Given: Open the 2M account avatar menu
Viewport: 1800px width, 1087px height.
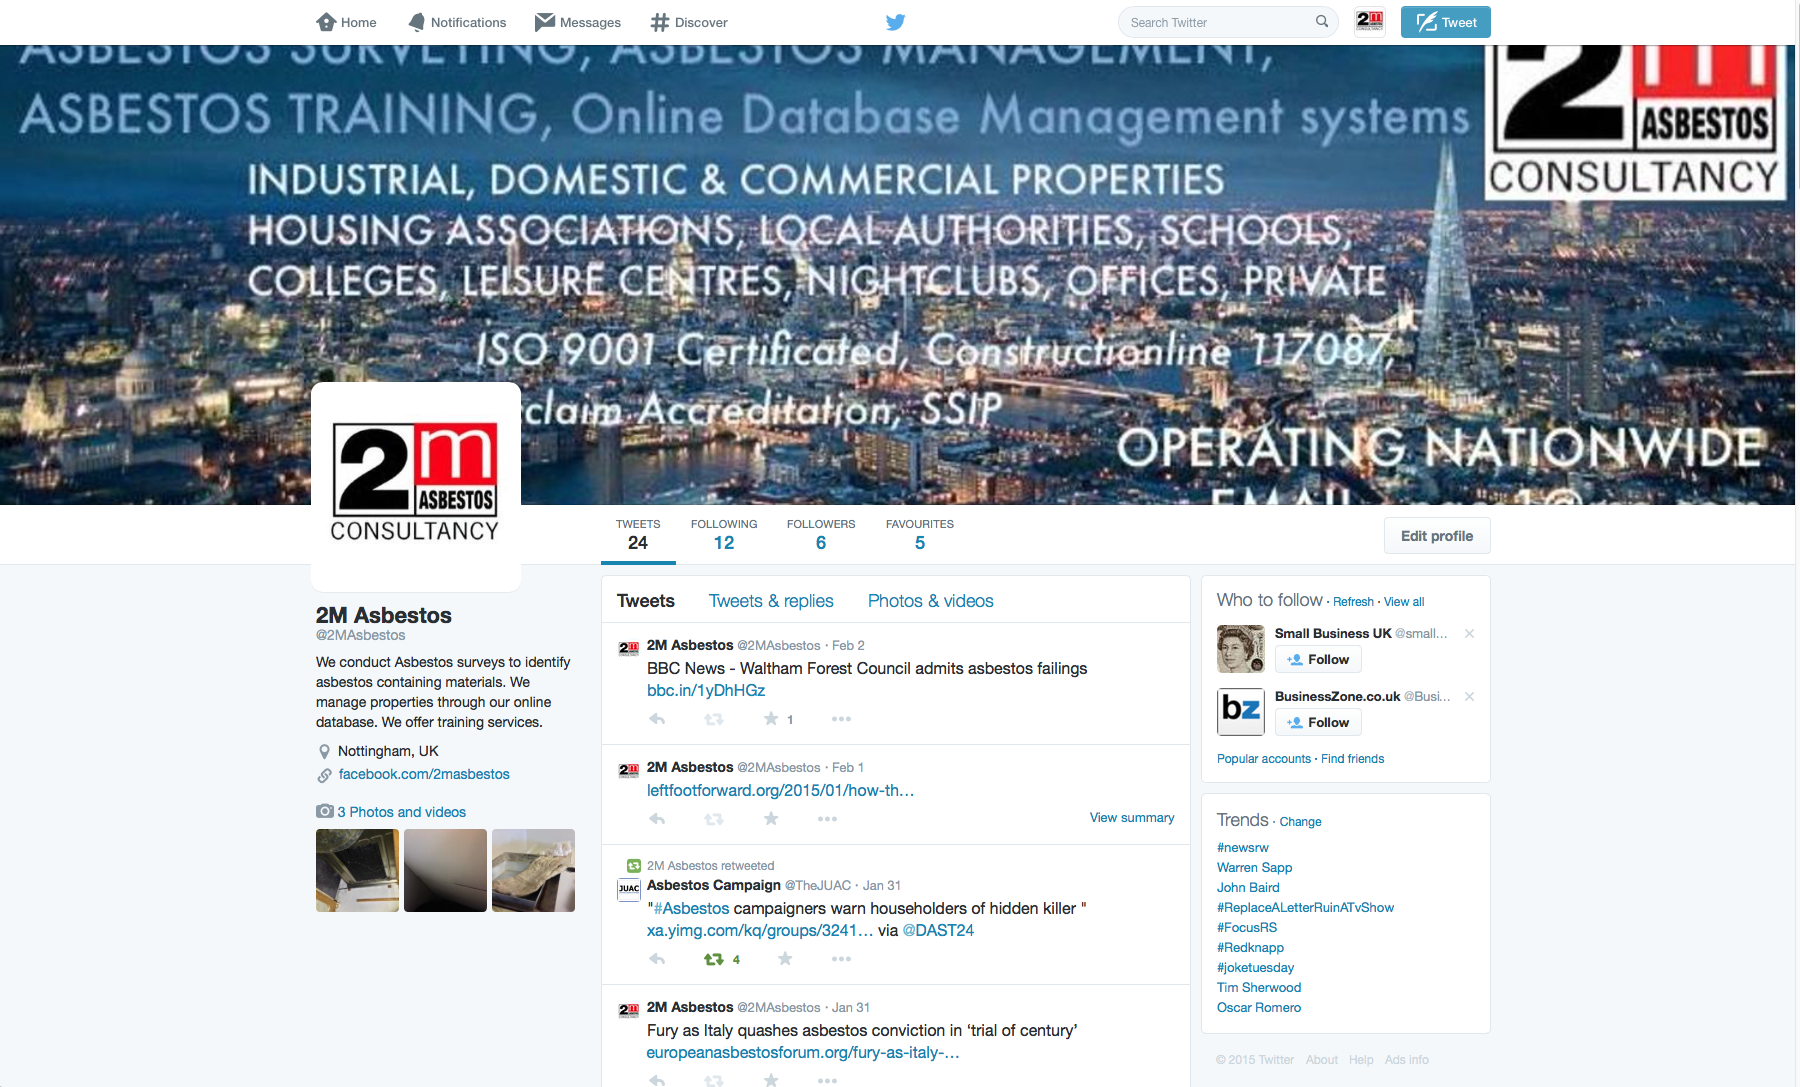Looking at the screenshot, I should pos(1370,21).
